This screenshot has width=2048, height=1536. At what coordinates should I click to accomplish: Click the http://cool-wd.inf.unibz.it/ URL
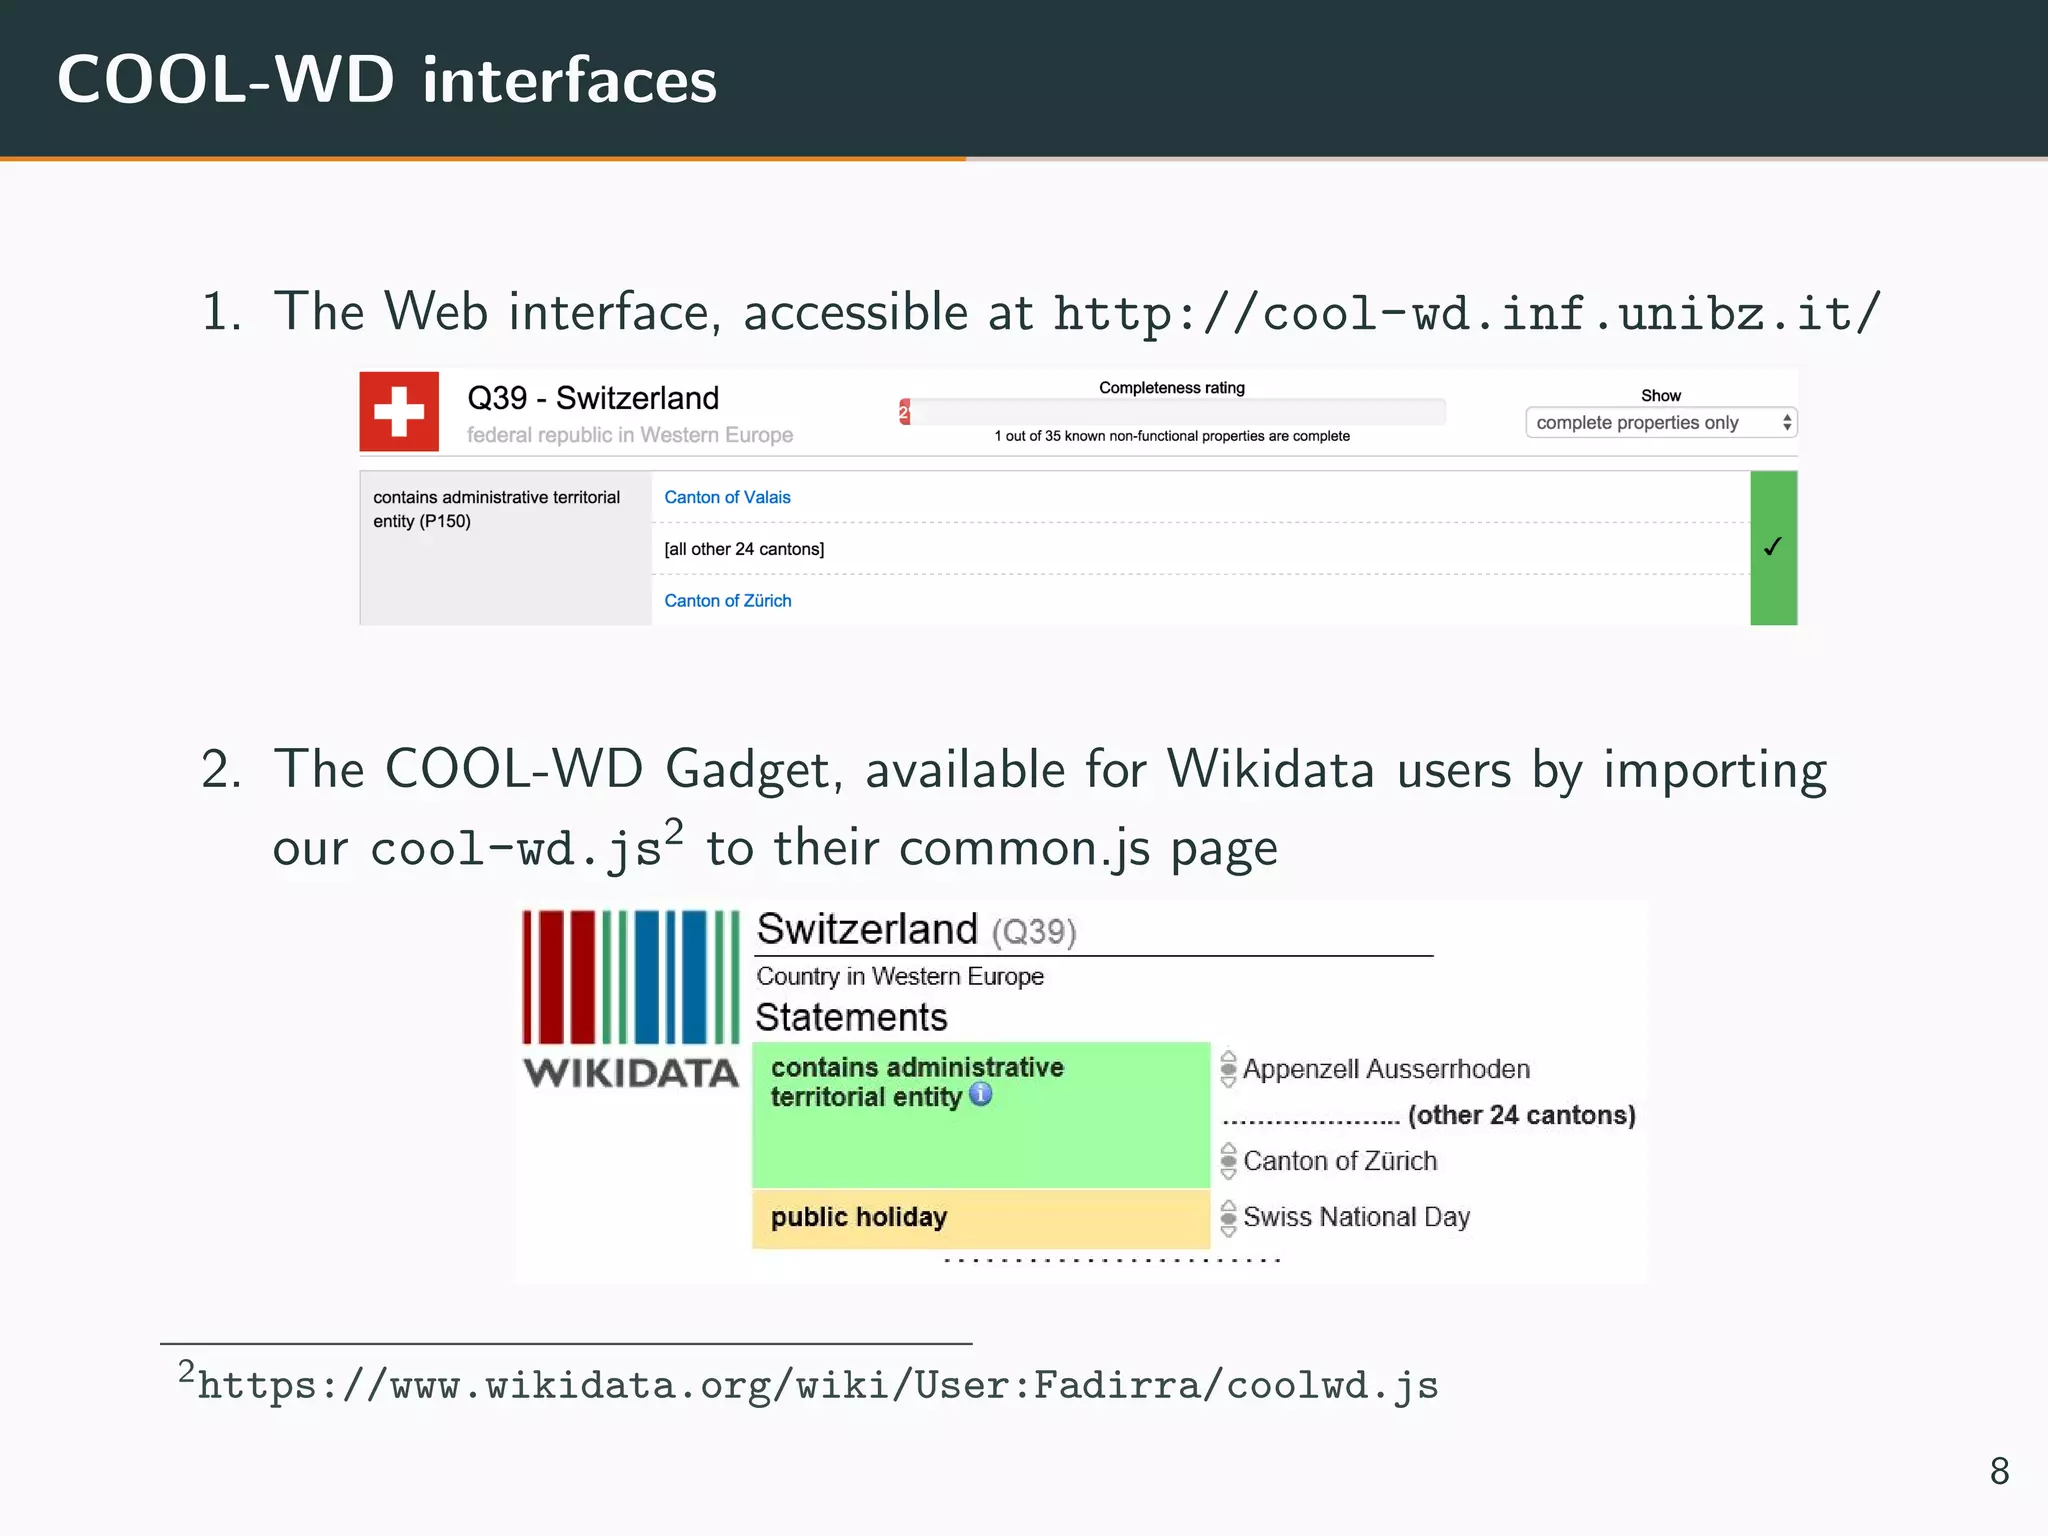[x=1467, y=313]
